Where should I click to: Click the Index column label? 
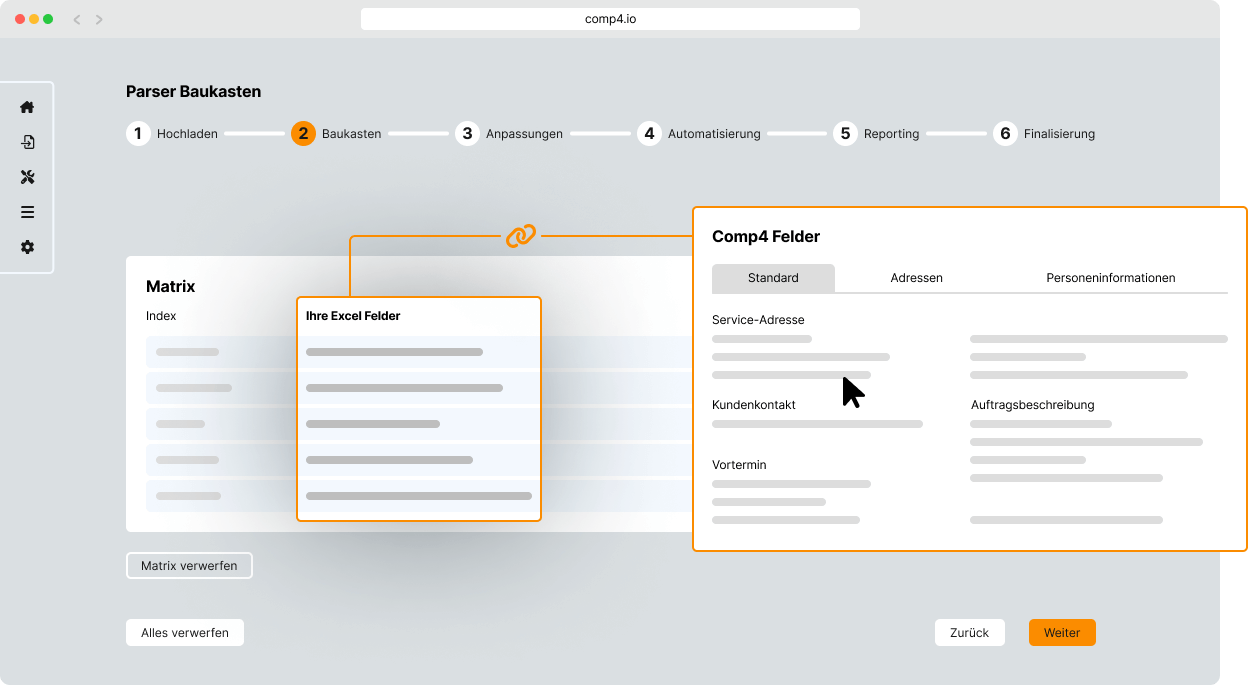[161, 316]
